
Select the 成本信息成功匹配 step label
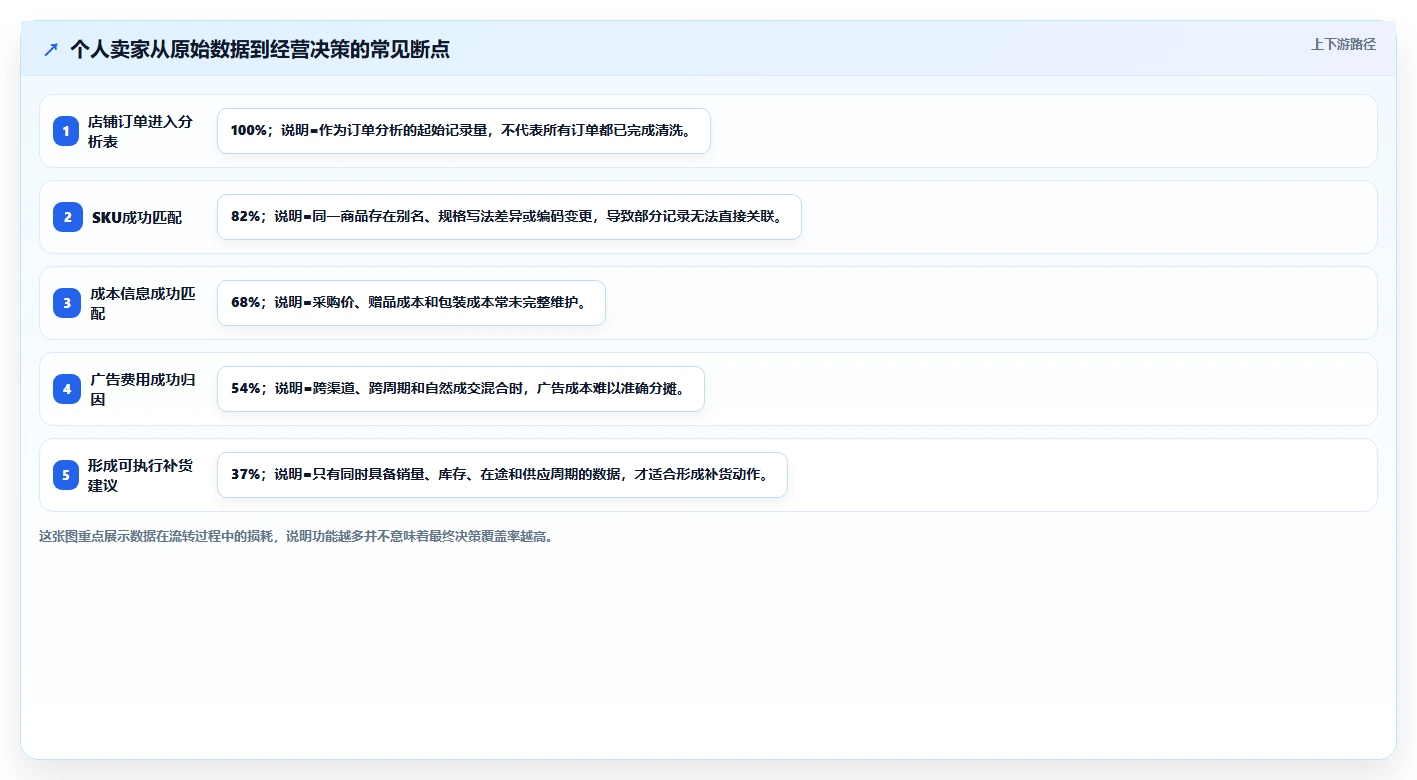[143, 303]
